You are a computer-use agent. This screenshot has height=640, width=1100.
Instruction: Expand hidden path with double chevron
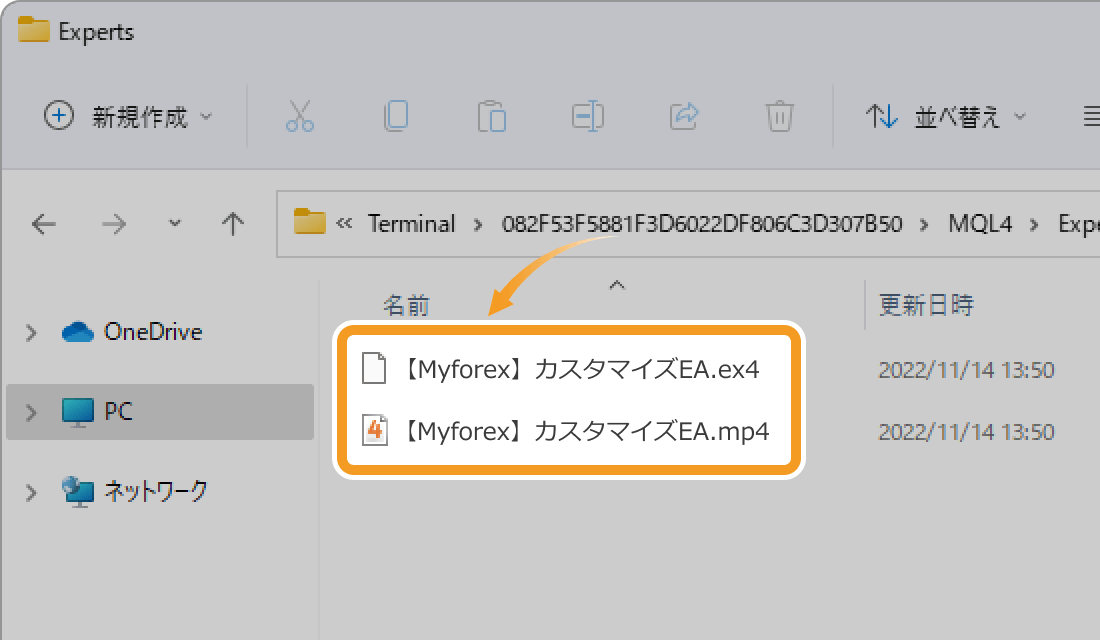tap(344, 224)
